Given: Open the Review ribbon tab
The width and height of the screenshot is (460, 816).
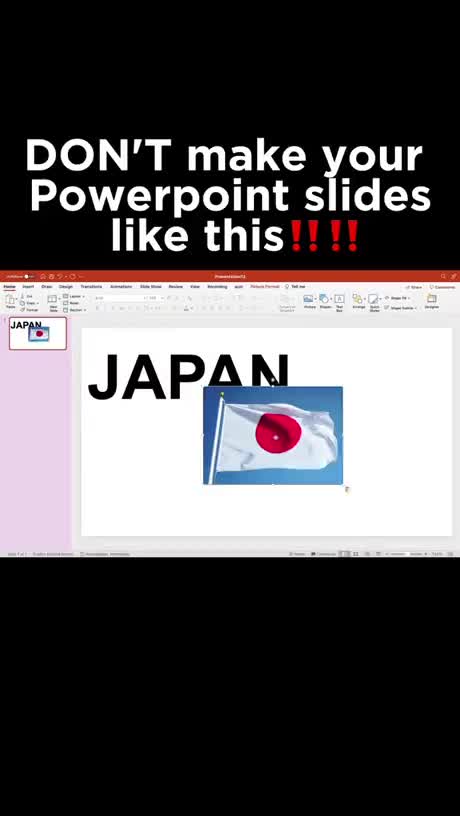Looking at the screenshot, I should tap(175, 286).
